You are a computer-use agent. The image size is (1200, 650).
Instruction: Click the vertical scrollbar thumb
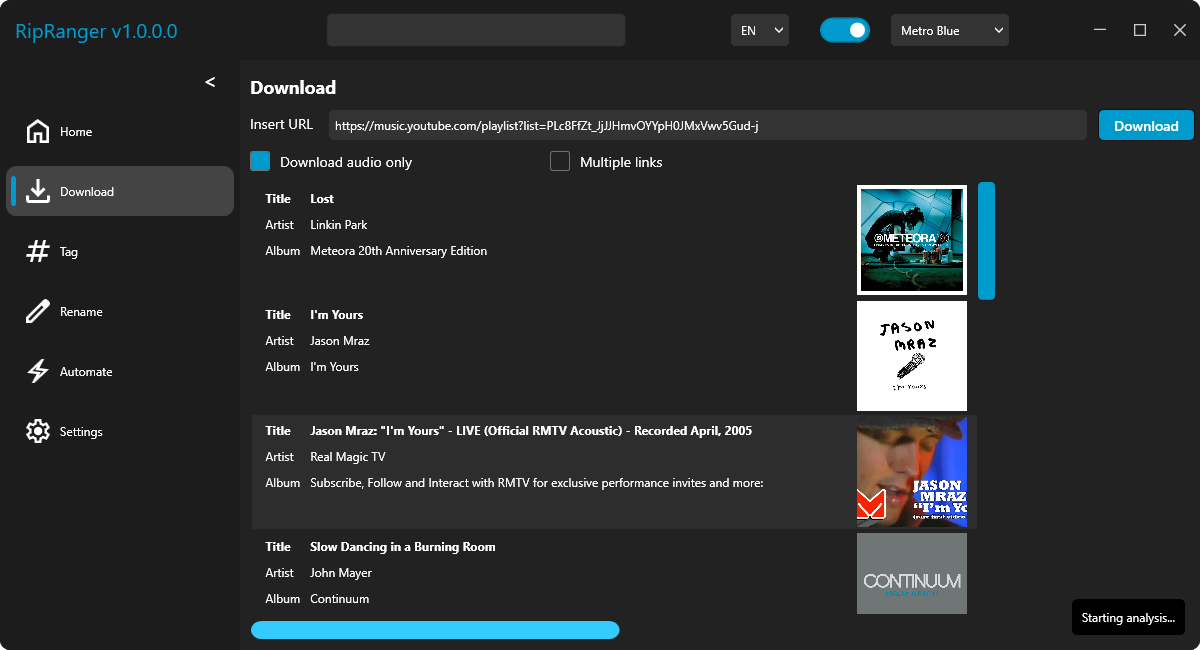[986, 241]
